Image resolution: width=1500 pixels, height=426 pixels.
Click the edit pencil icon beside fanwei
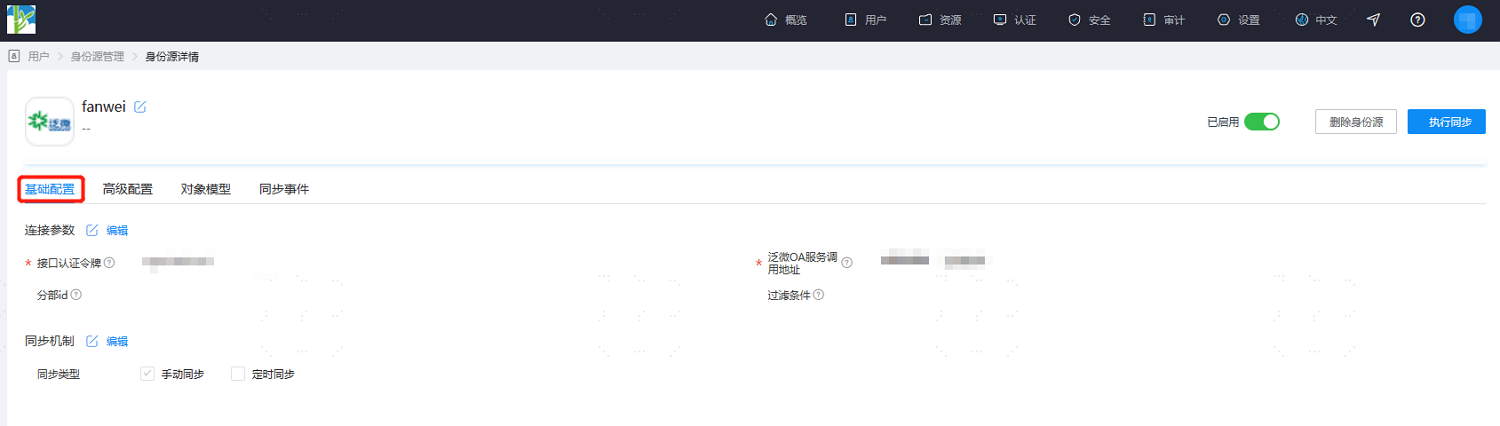(x=140, y=107)
